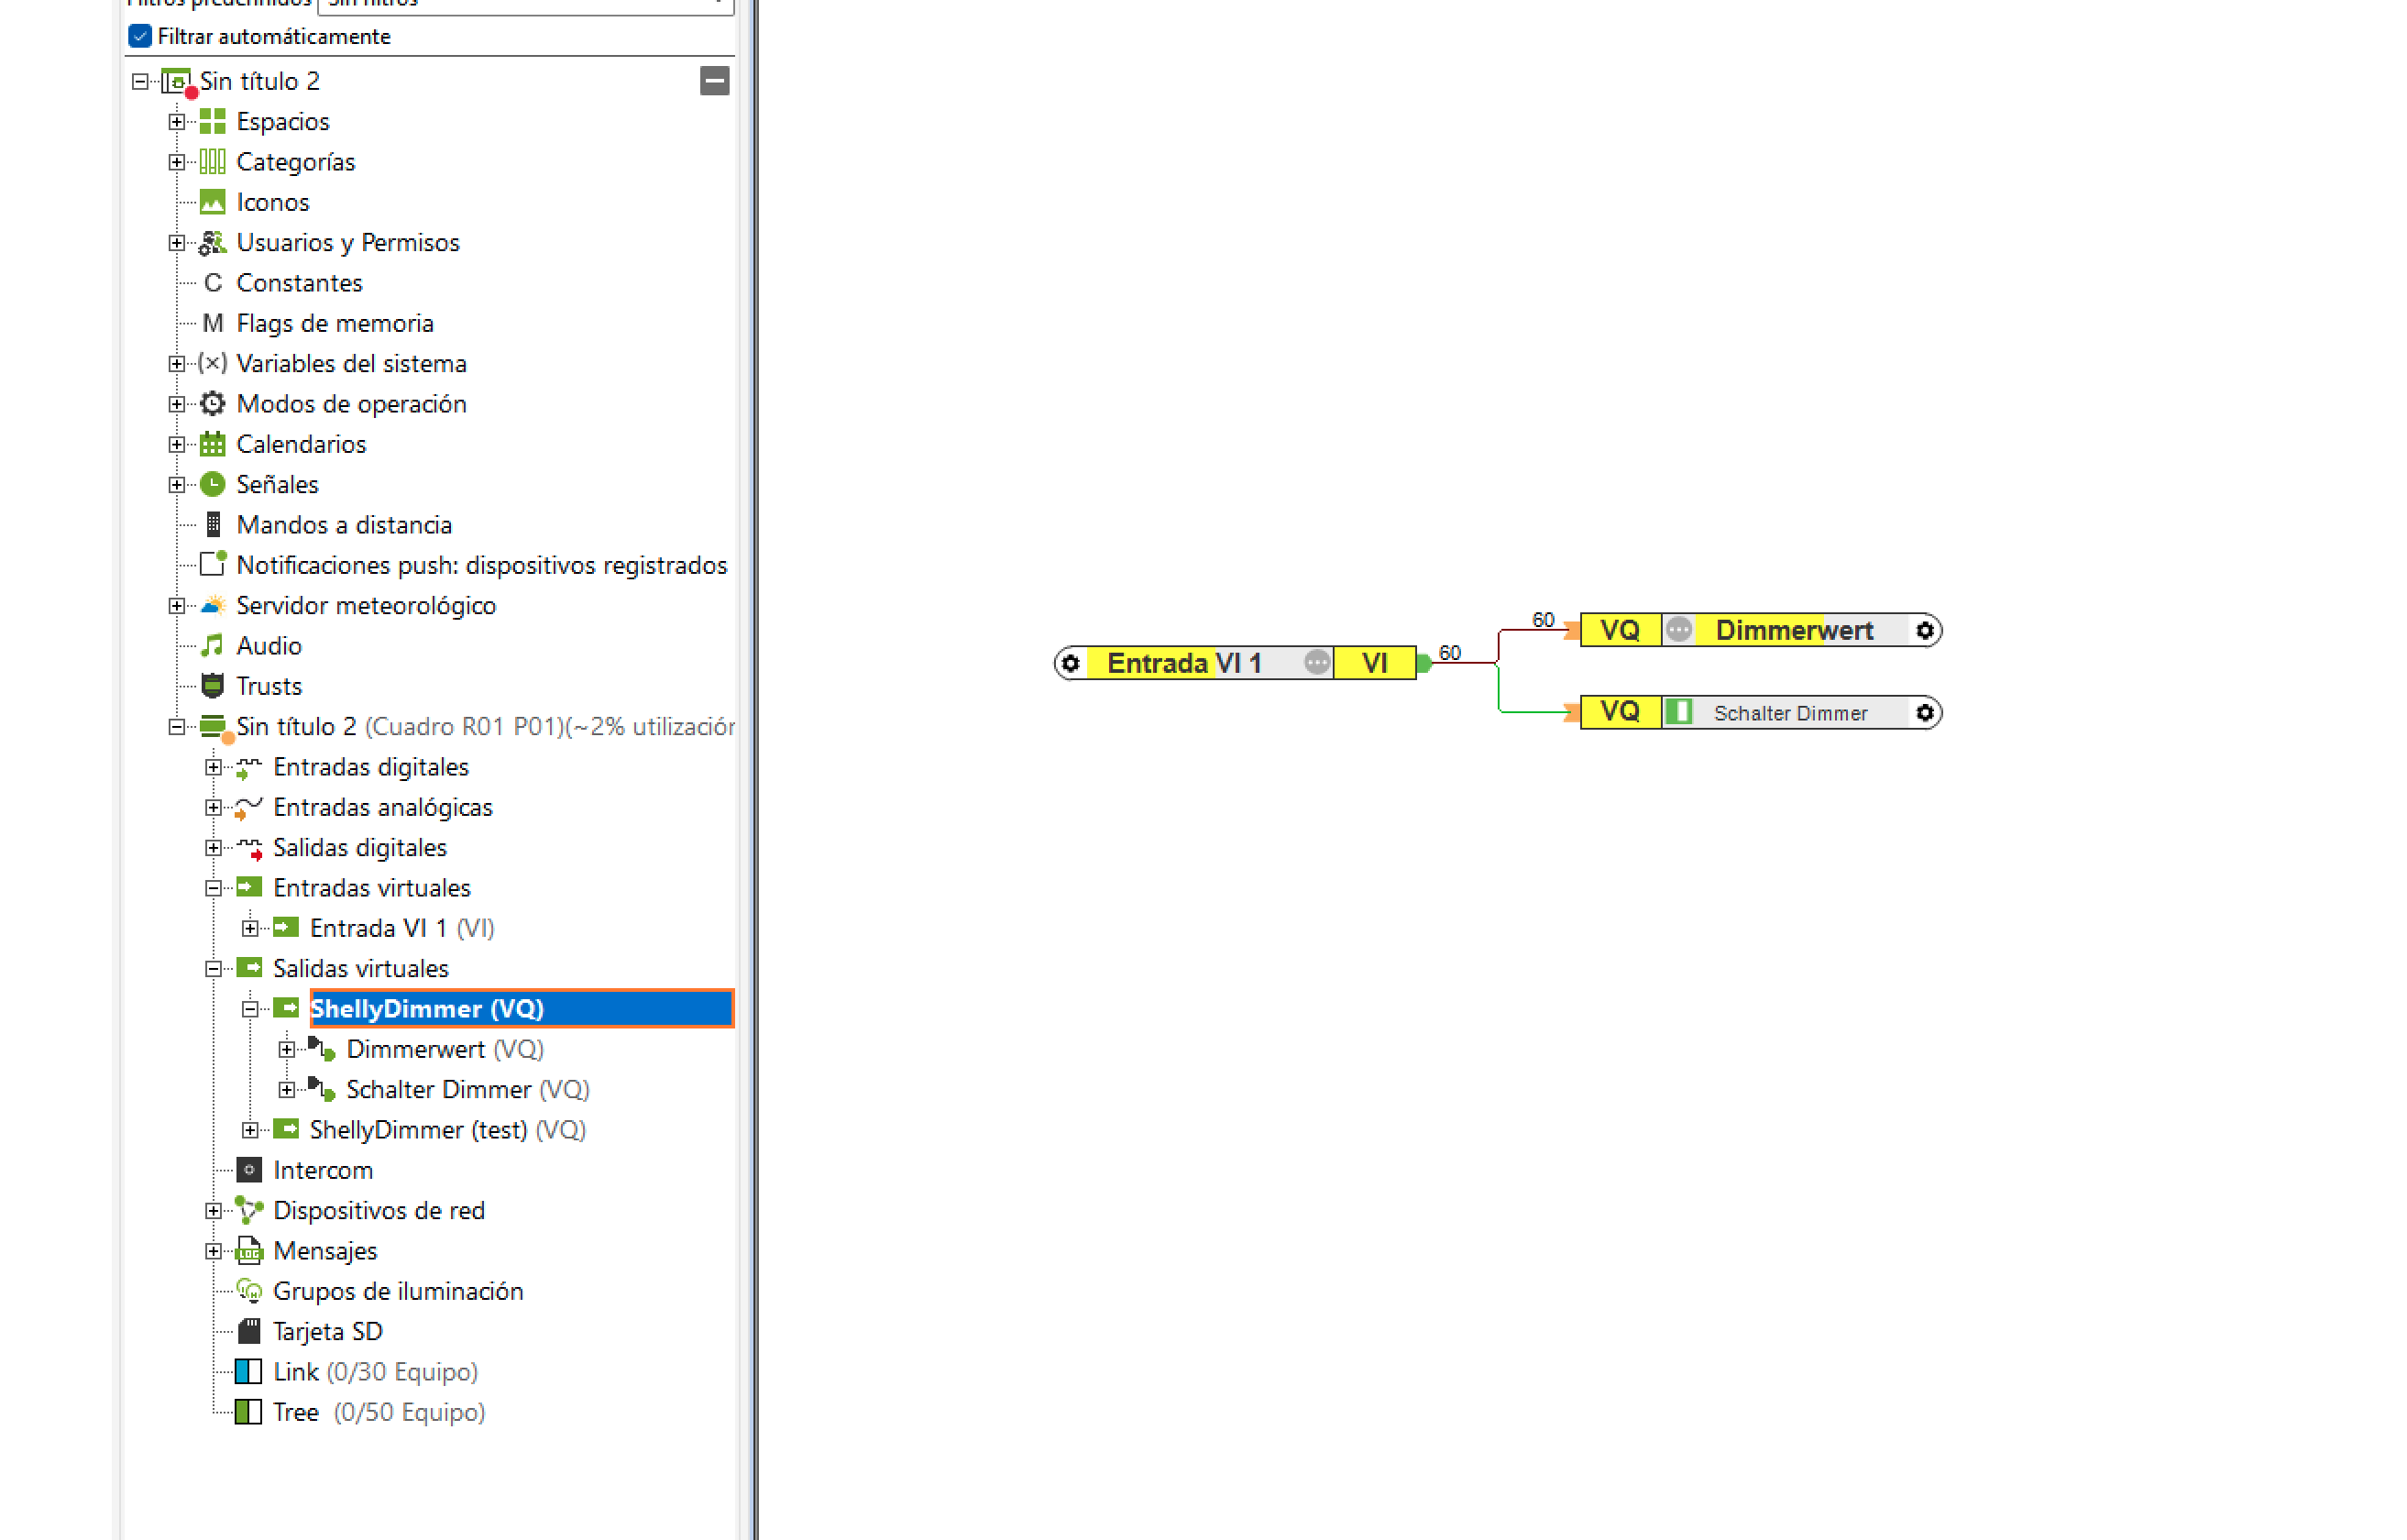The image size is (2407, 1540).
Task: Click the Usuarios y Permisos icon
Action: (x=213, y=243)
